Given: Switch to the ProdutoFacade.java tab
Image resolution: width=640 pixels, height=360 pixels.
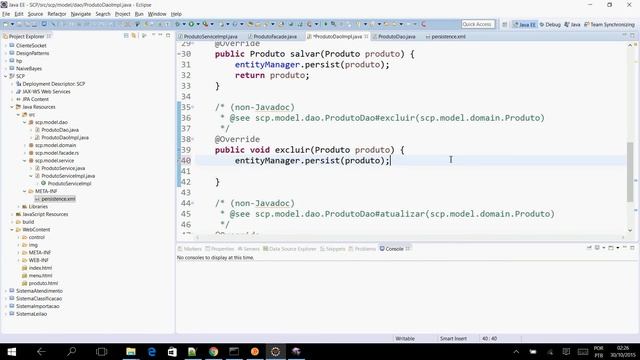Looking at the screenshot, I should 273,37.
